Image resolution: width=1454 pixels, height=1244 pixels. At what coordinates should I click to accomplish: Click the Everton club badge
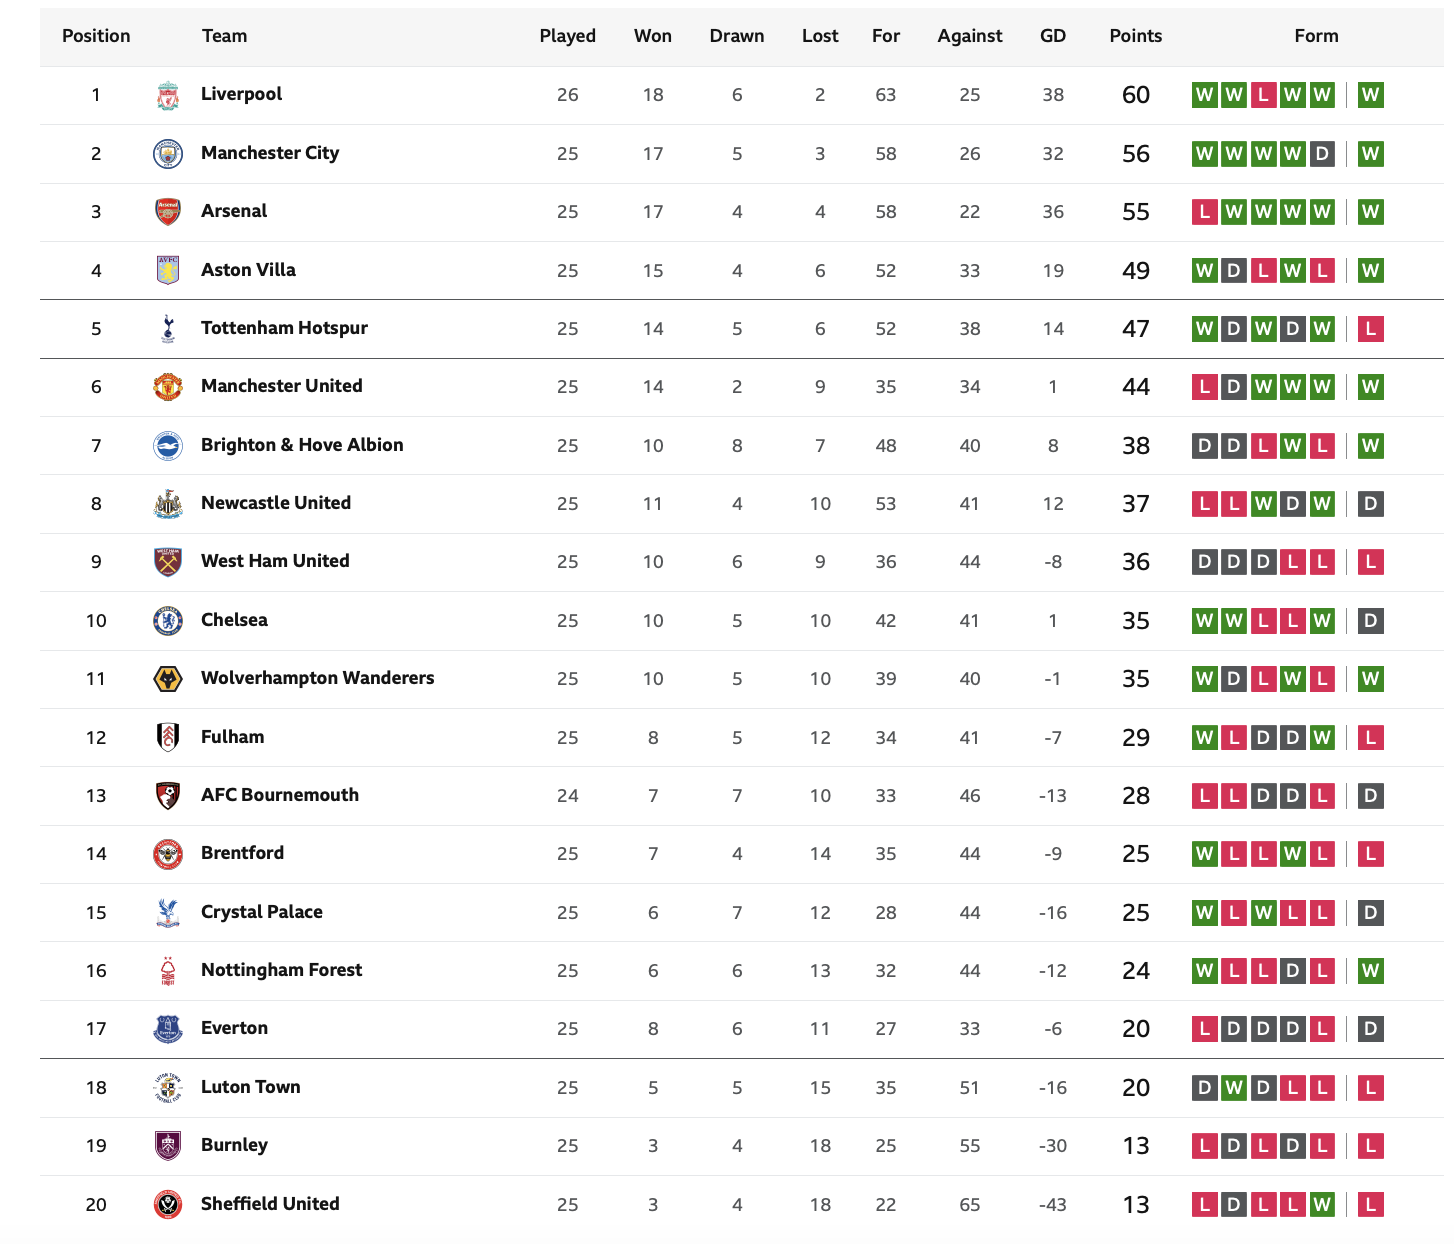click(168, 1029)
